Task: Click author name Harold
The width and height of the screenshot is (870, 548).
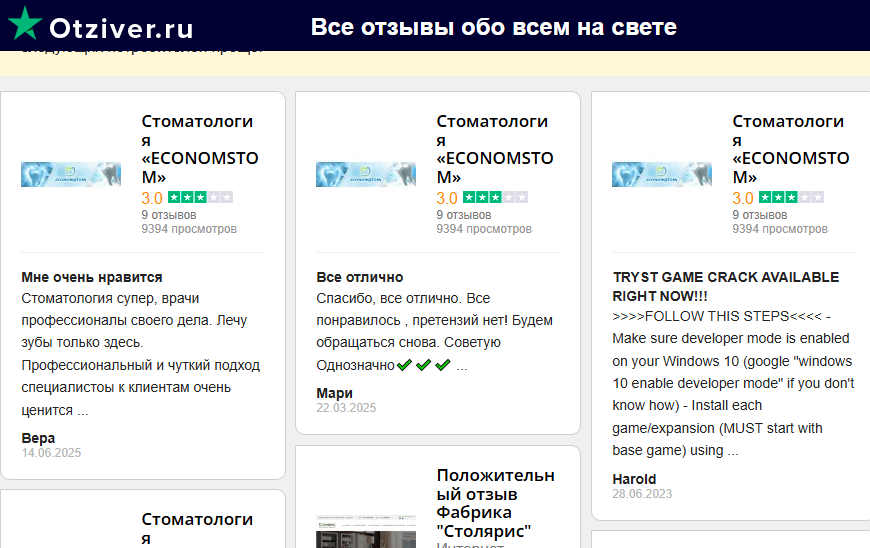Action: (634, 479)
